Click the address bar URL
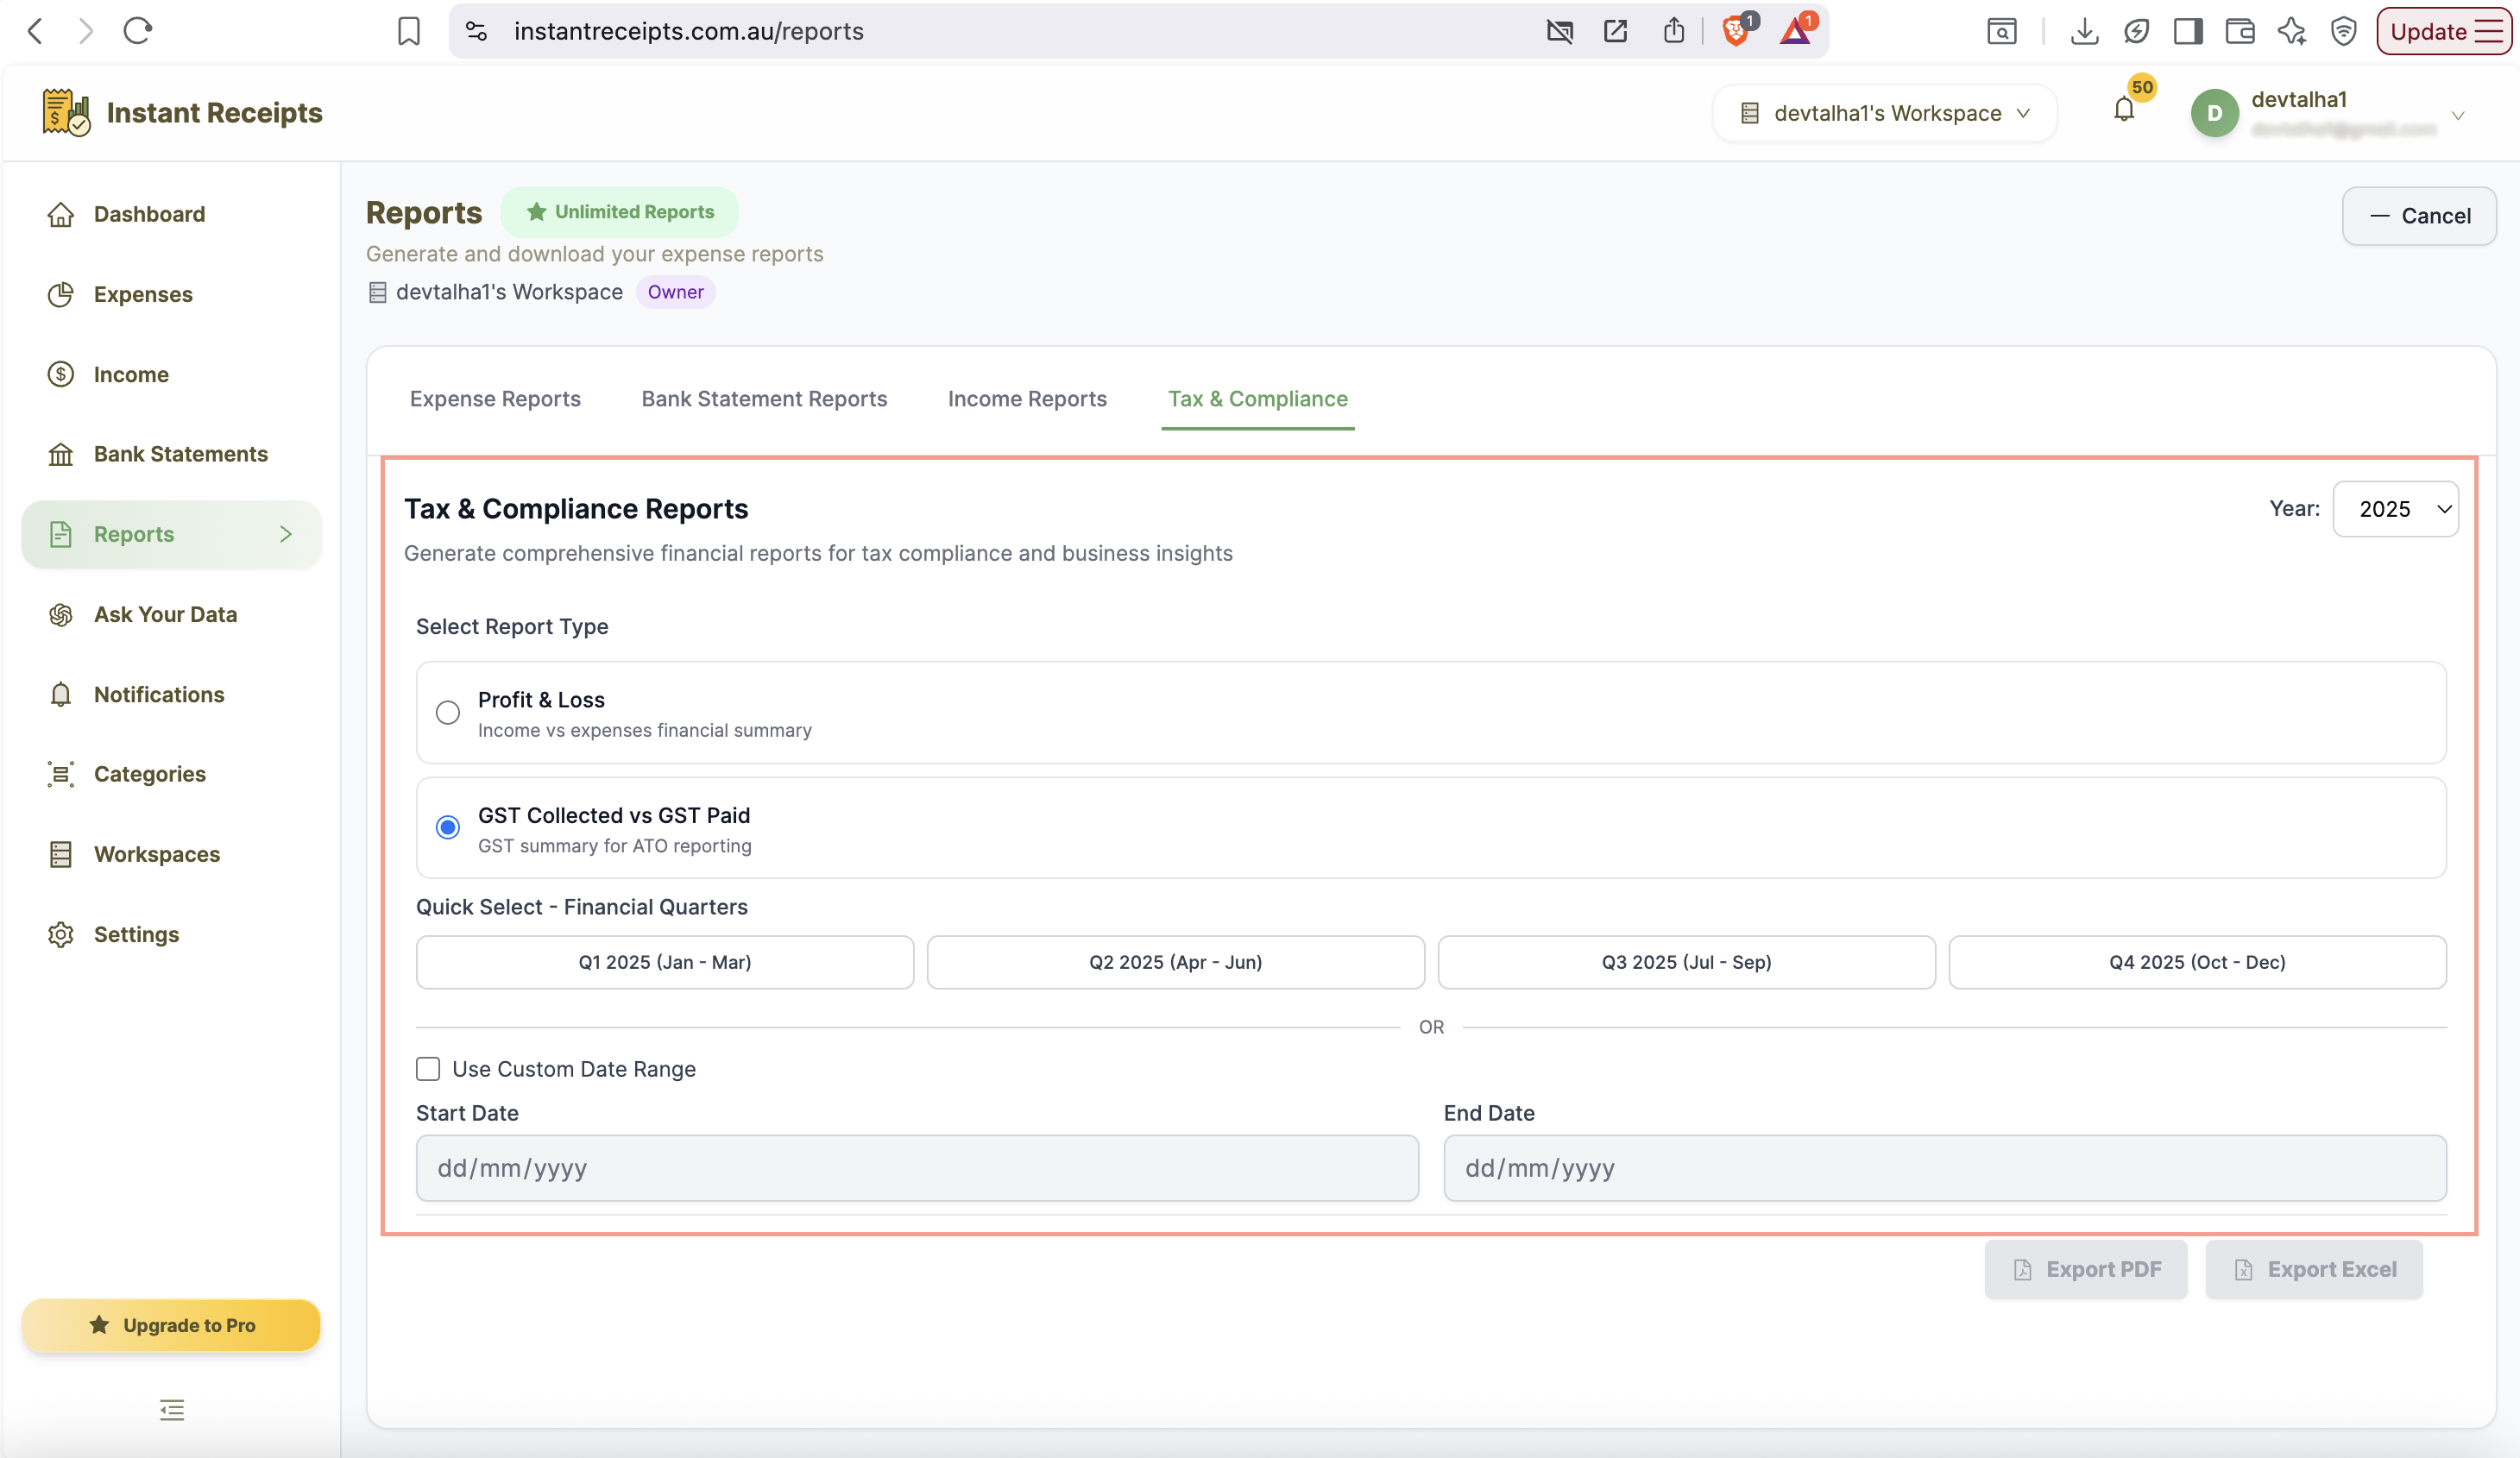Screen dimensions: 2520x1458 click(x=688, y=31)
